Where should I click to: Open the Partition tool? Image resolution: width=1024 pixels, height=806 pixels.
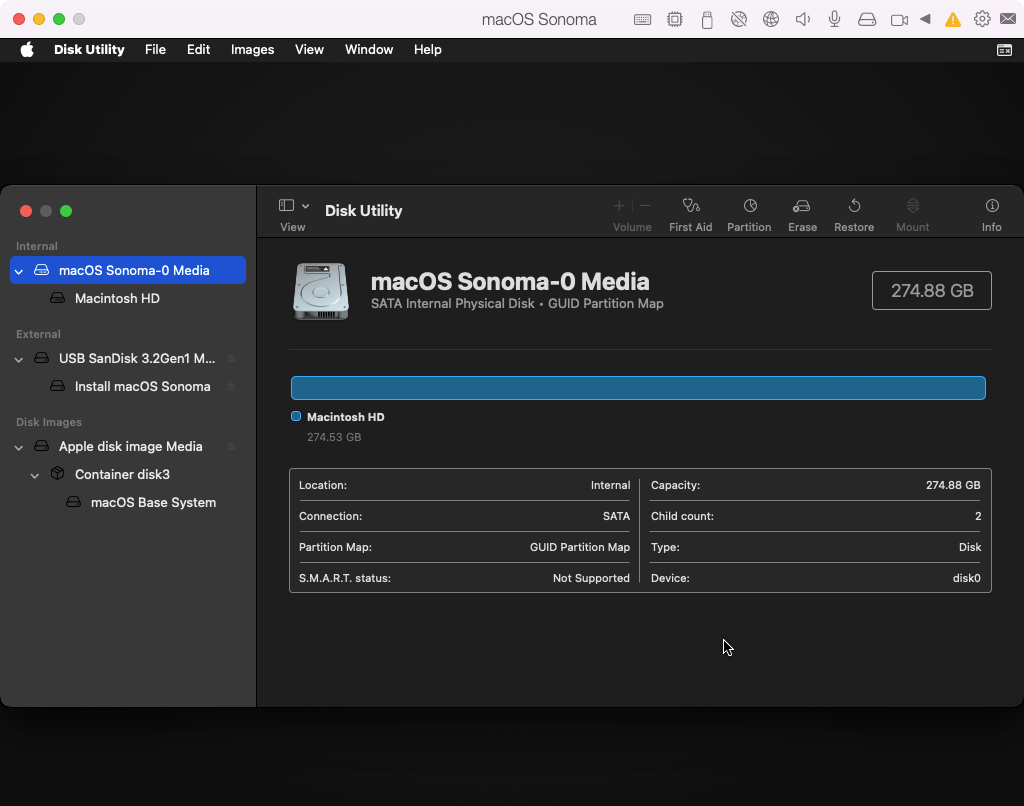(x=749, y=207)
